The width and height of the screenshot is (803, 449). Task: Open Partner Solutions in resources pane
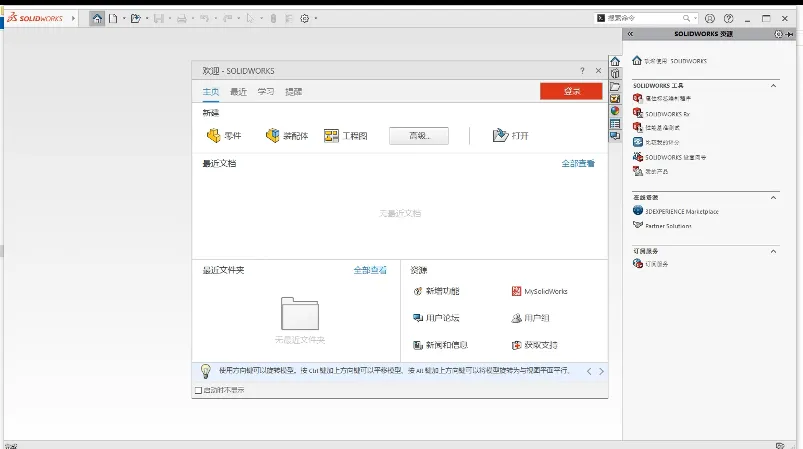[662, 225]
